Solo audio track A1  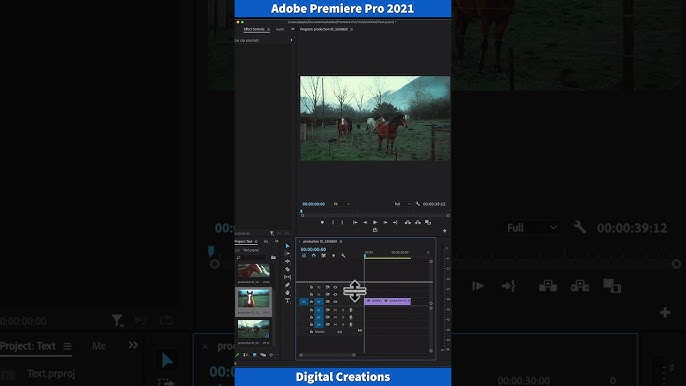[343, 310]
